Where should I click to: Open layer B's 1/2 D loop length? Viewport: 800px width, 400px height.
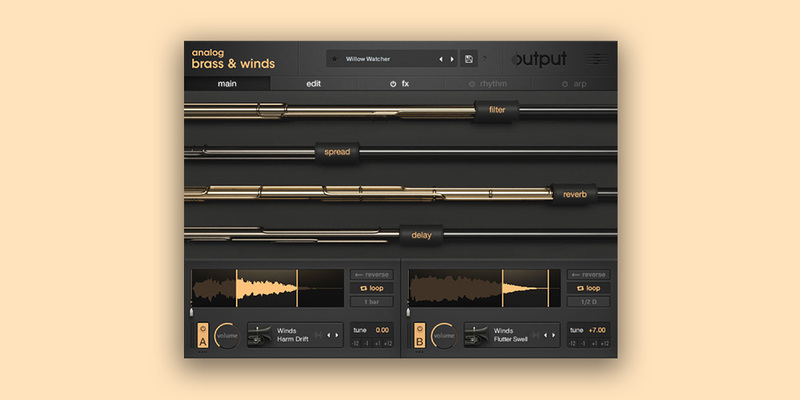click(588, 302)
